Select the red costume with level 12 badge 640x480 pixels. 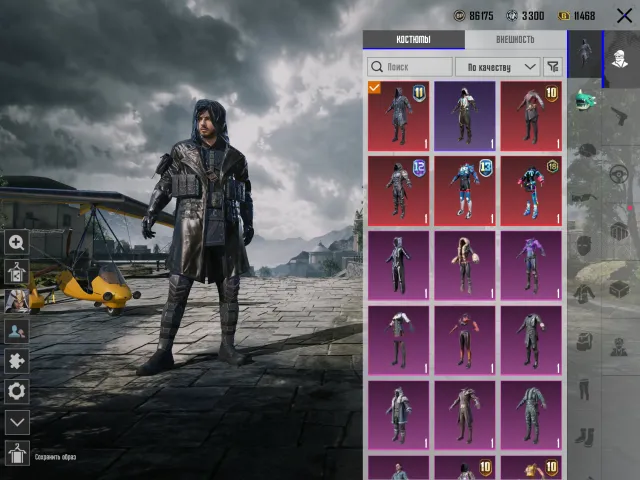coord(398,191)
